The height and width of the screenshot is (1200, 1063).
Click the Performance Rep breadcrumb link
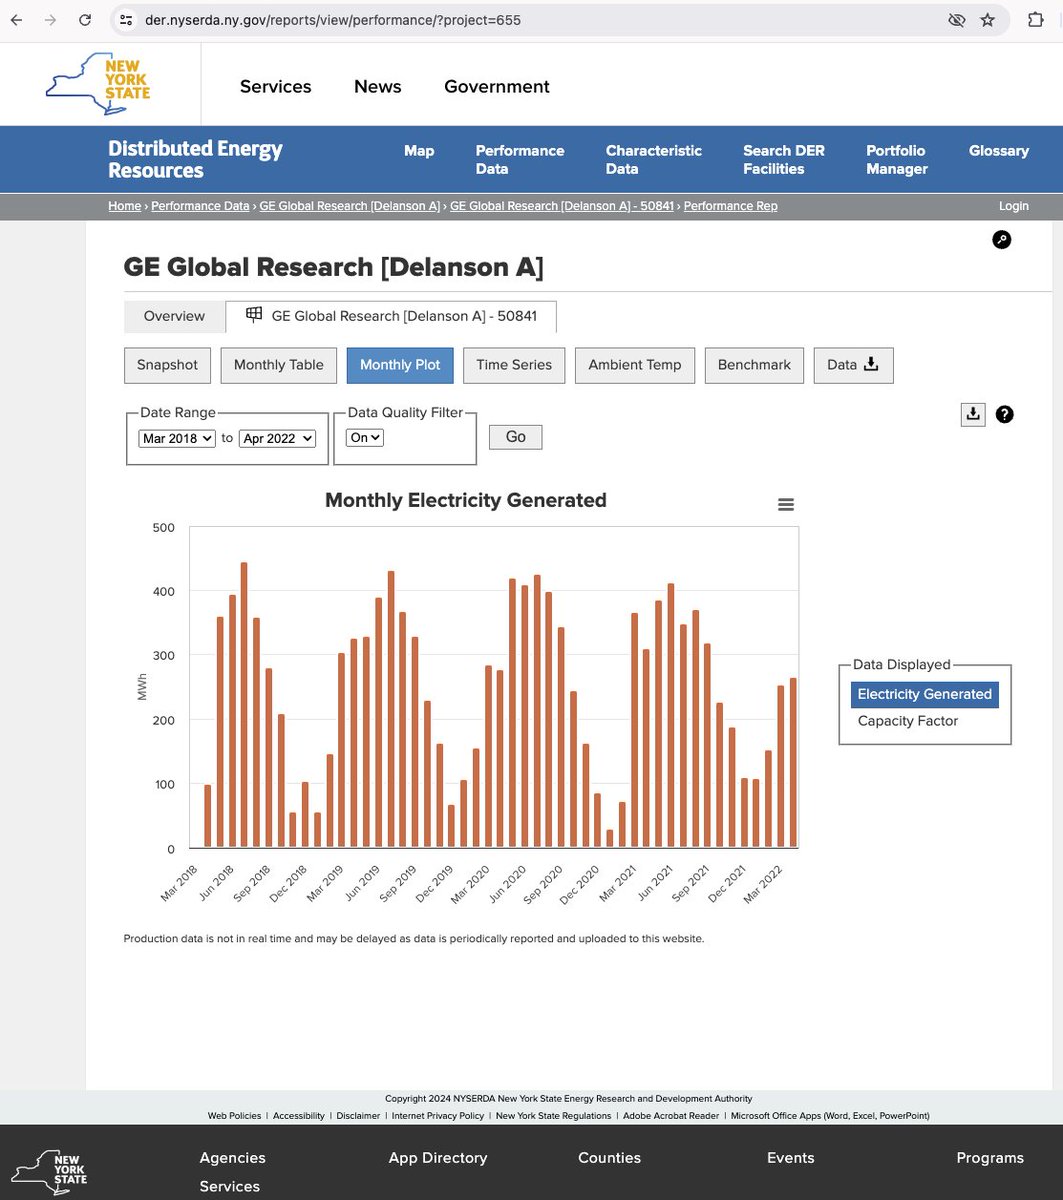(x=730, y=206)
